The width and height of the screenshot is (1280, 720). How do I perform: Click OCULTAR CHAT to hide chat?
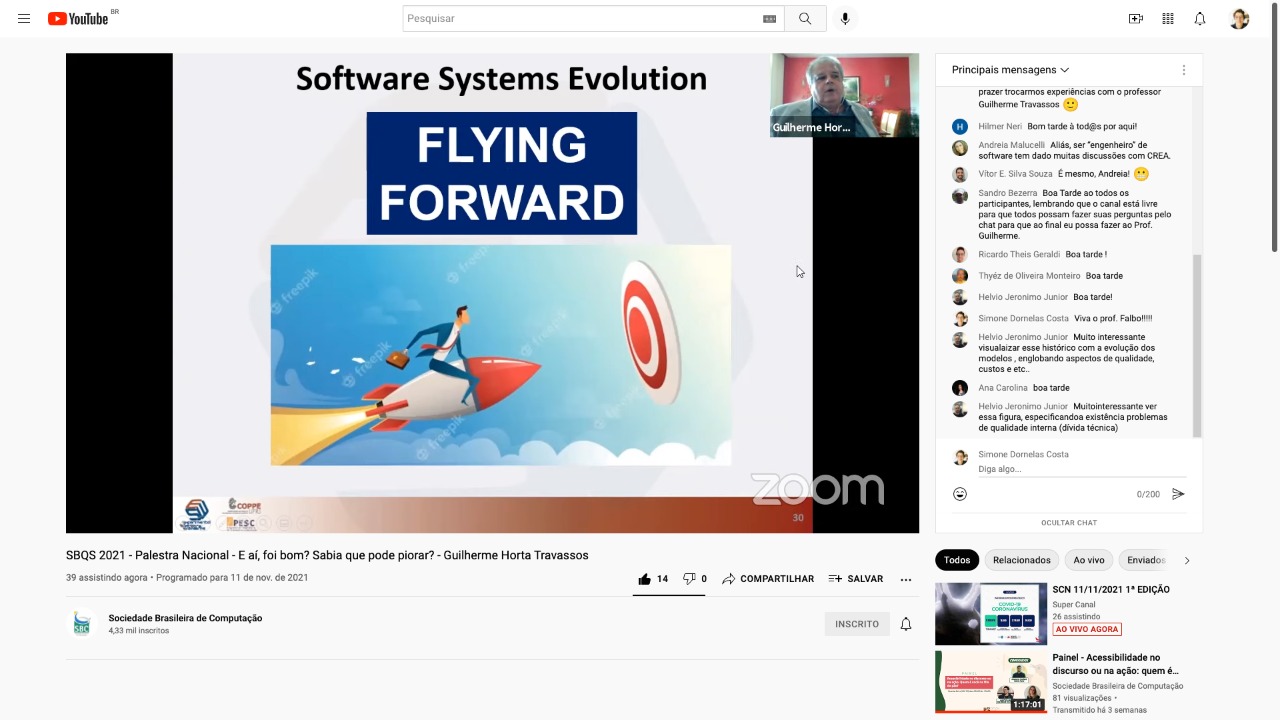[1069, 523]
